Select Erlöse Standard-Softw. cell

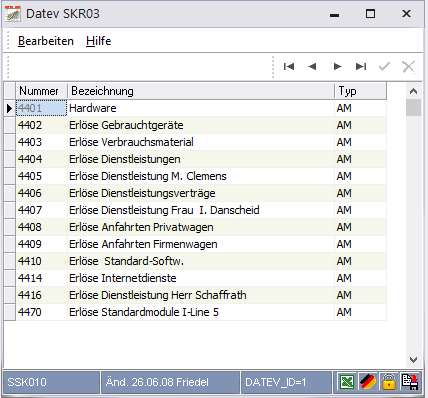(x=201, y=261)
